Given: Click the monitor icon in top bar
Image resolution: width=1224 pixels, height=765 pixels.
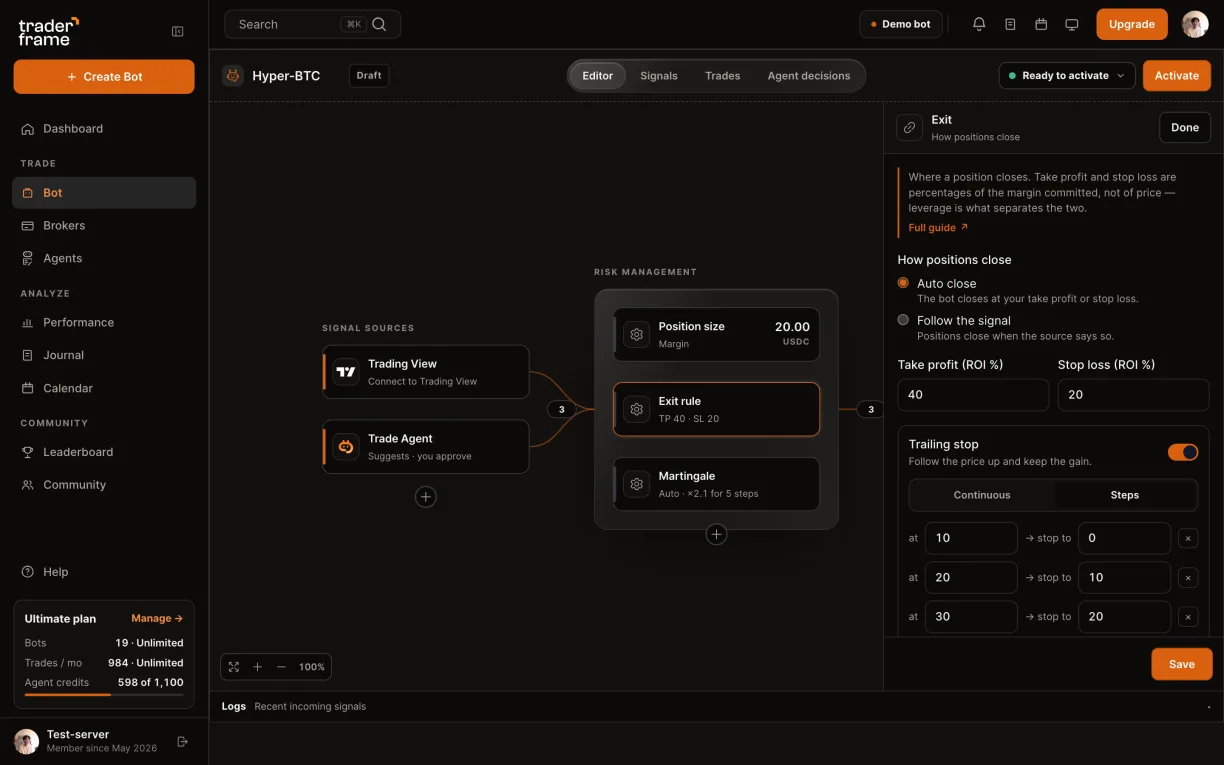Looking at the screenshot, I should (x=1072, y=24).
